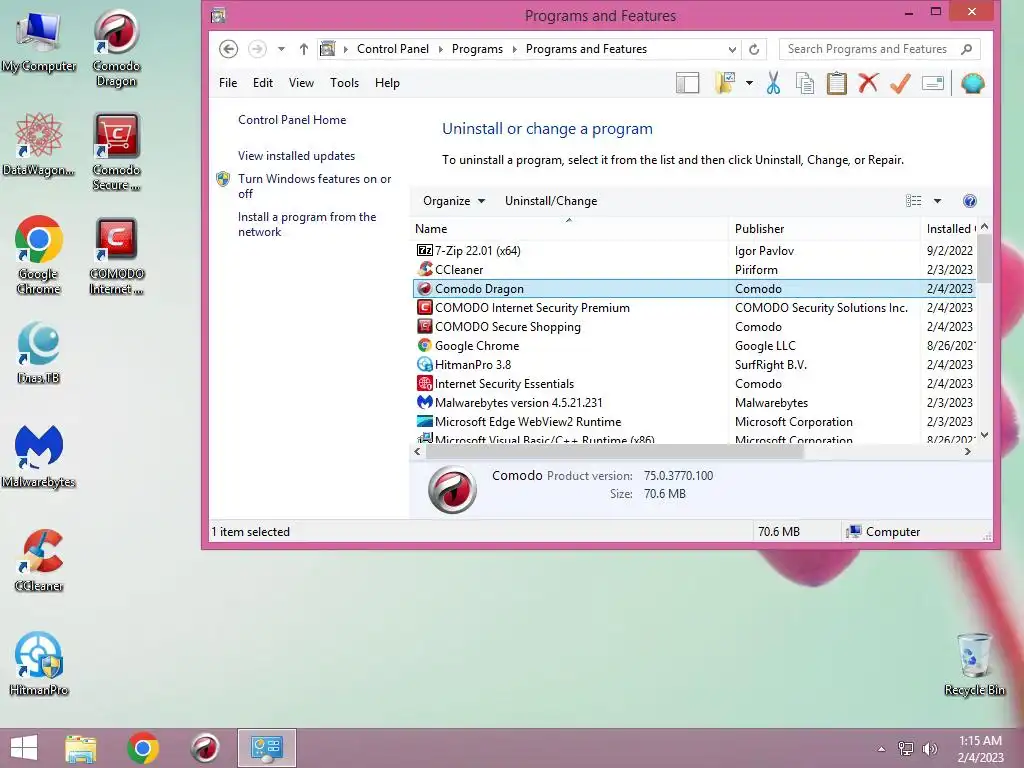The width and height of the screenshot is (1024, 768).
Task: Click the volume speaker tray icon
Action: point(930,748)
